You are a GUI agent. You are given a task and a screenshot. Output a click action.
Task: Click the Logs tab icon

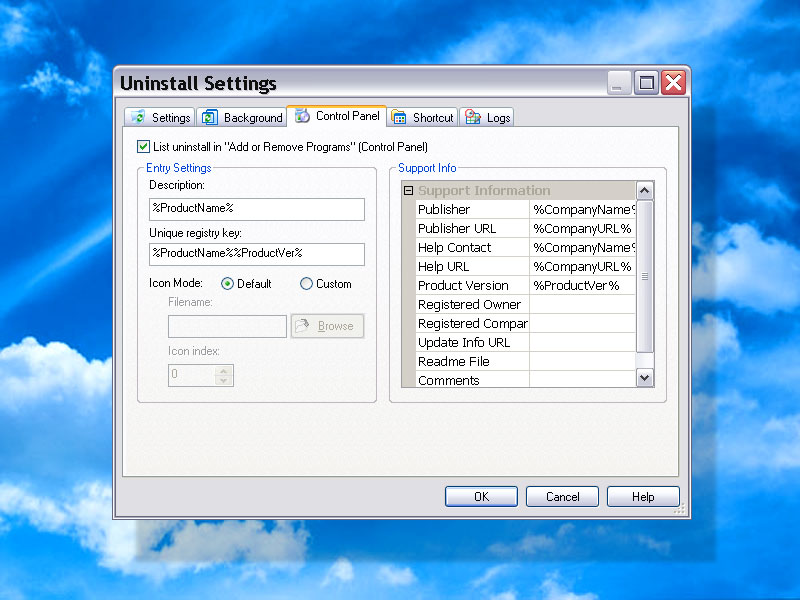pyautogui.click(x=472, y=117)
